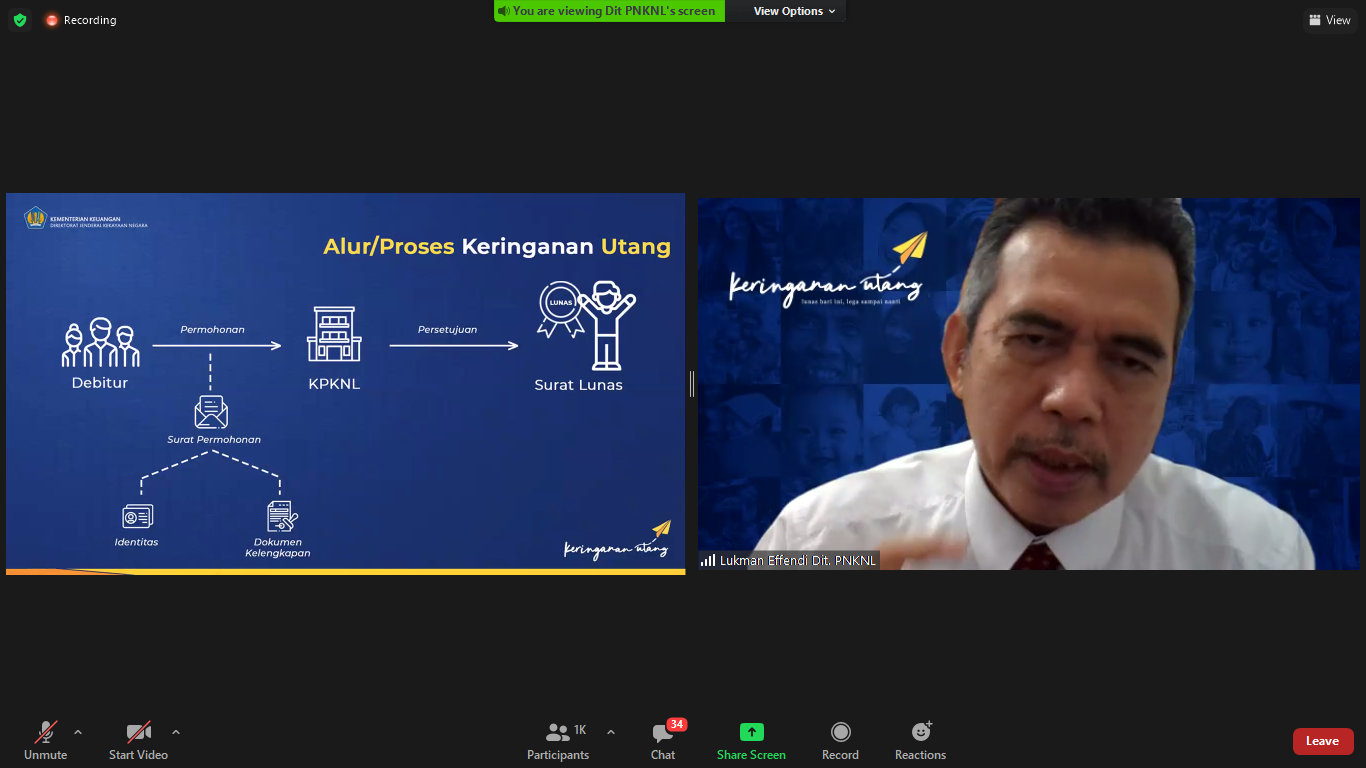Expand the arrow next to Participants
The height and width of the screenshot is (768, 1366).
(x=611, y=732)
